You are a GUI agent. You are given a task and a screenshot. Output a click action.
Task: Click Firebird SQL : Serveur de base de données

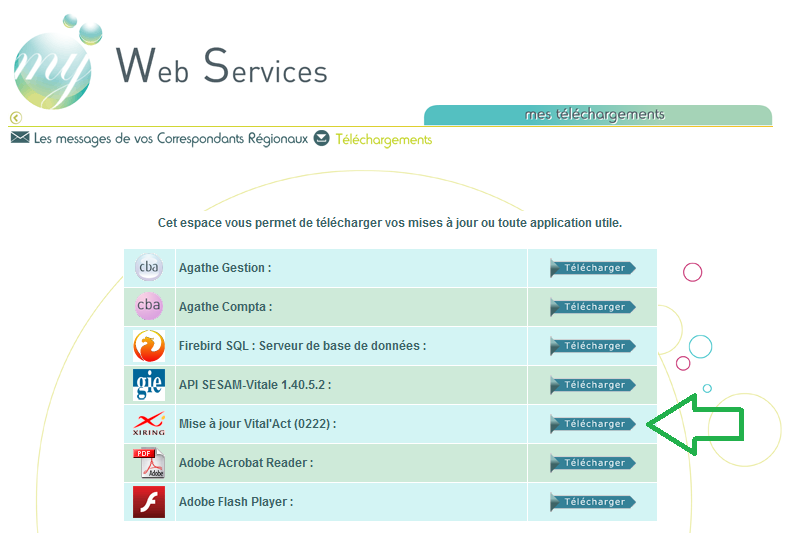(302, 345)
